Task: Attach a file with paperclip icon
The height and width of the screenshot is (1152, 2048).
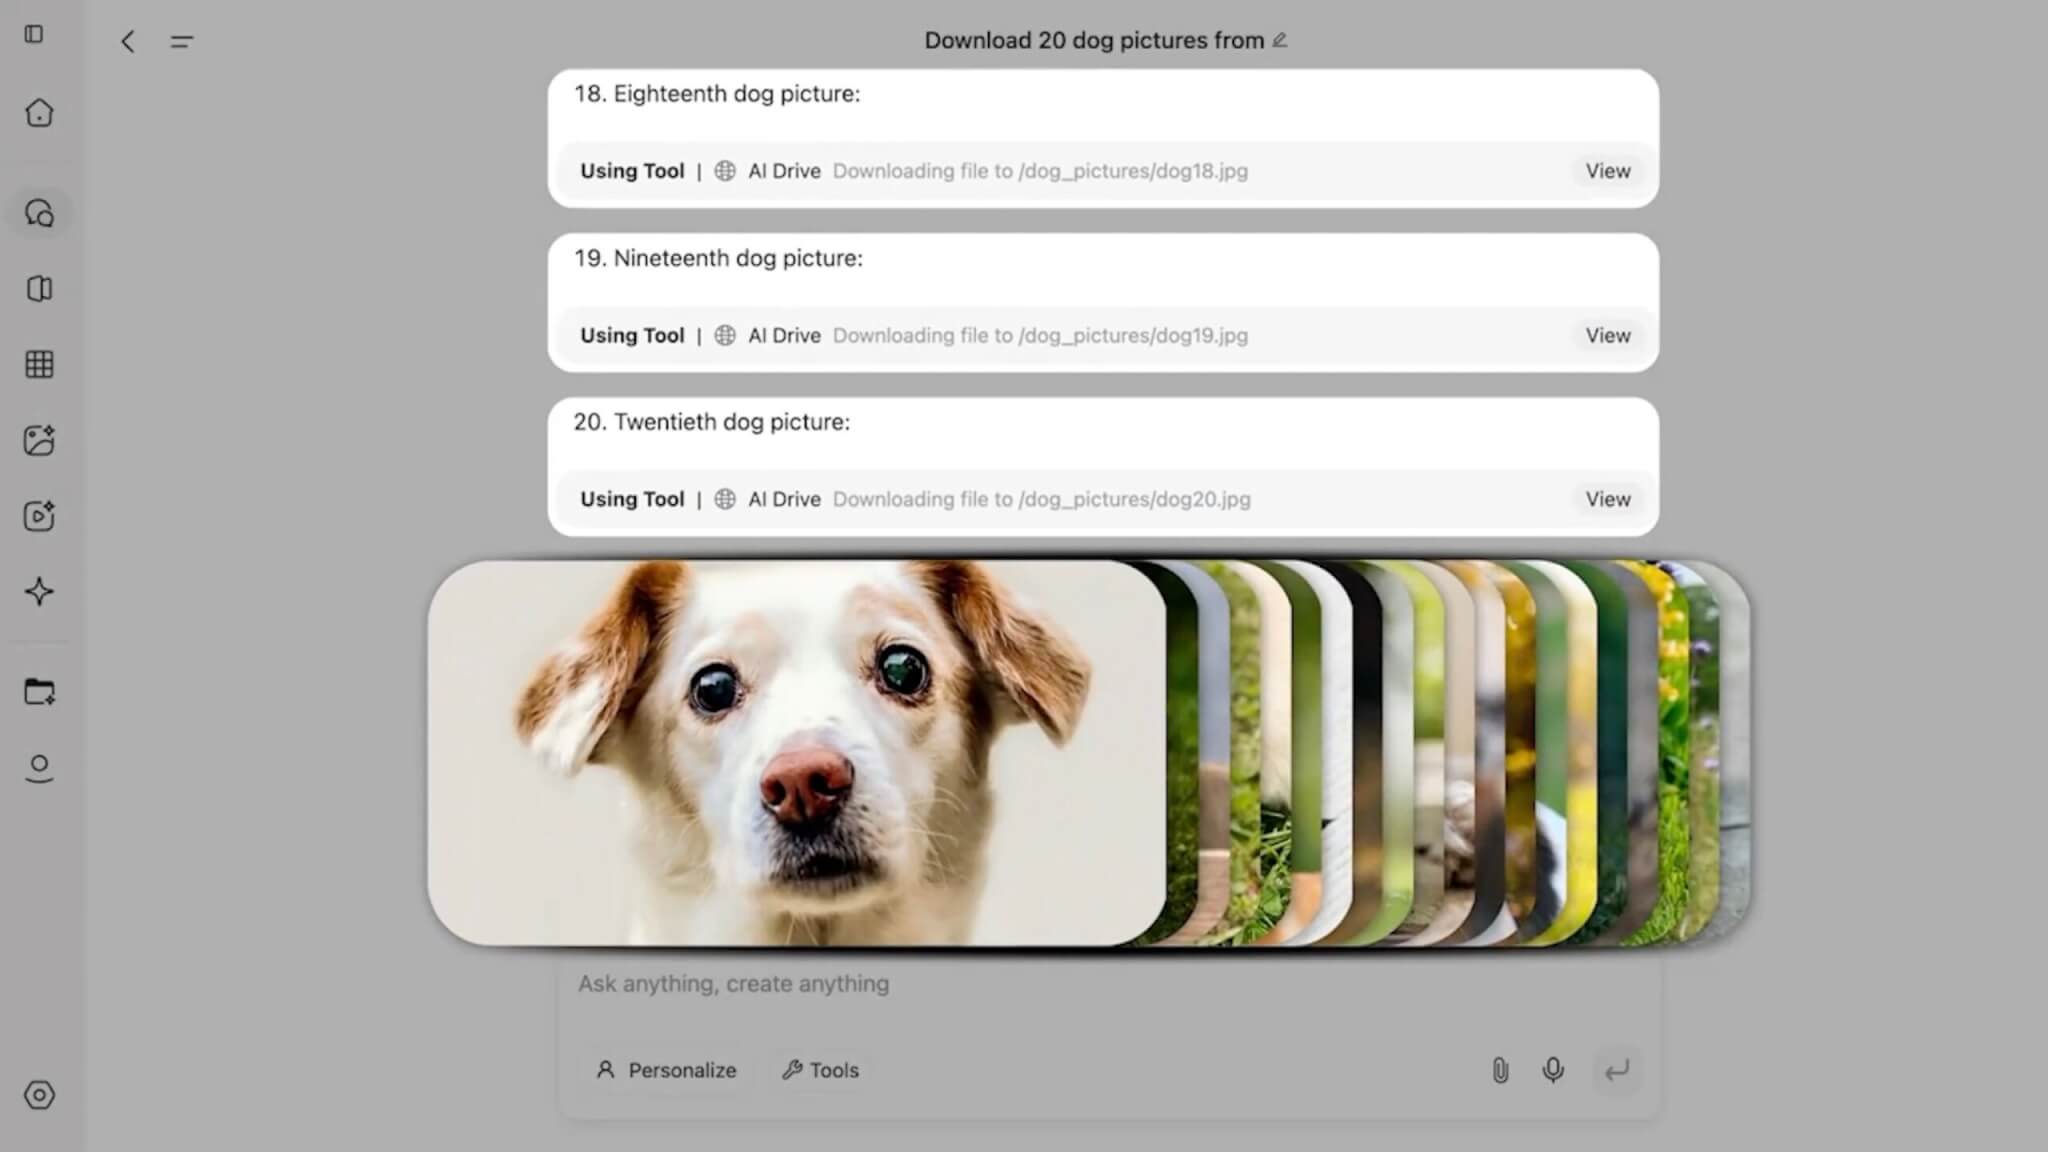Action: tap(1500, 1070)
